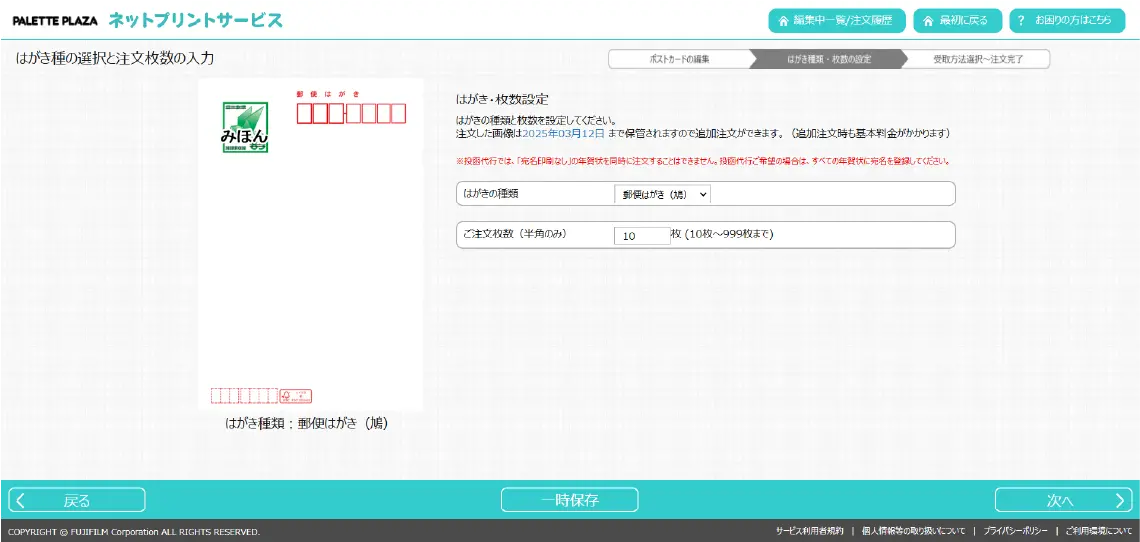The width and height of the screenshot is (1140, 542).
Task: Click the red postal code boxes on the postcard
Action: [x=351, y=113]
